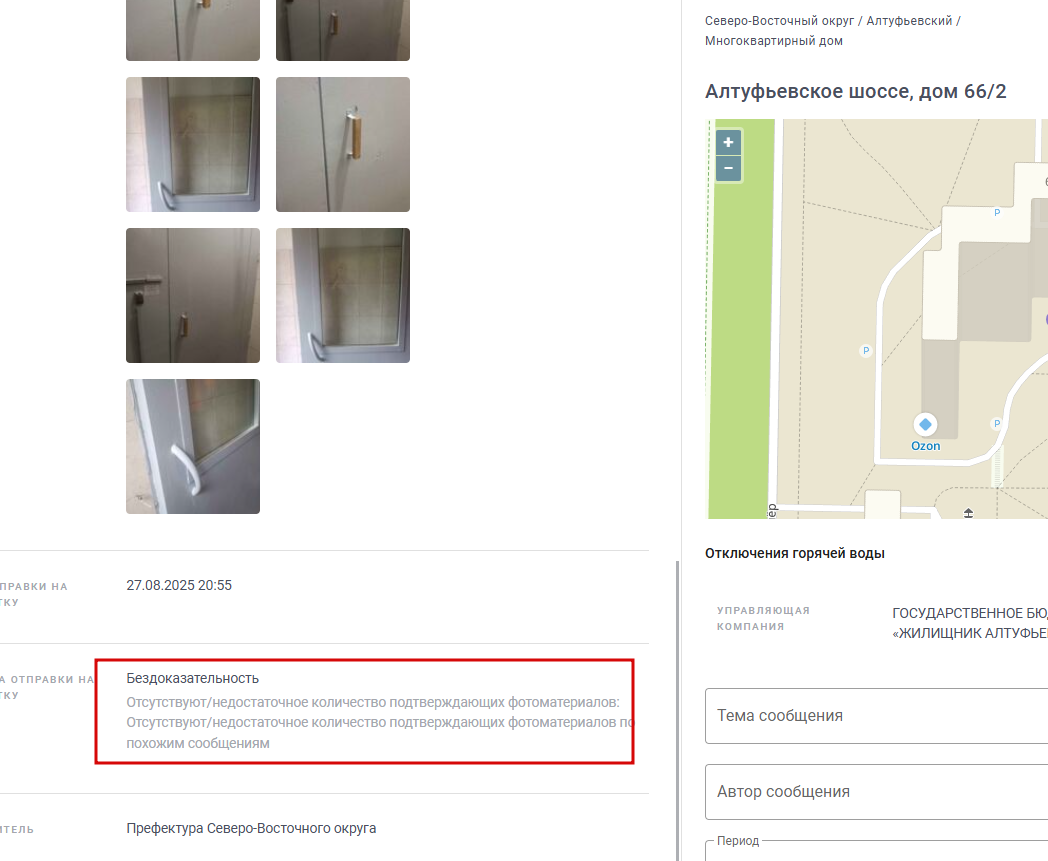The width and height of the screenshot is (1048, 861).
Task: Open the close-up photo of wooden door handle
Action: point(343,144)
